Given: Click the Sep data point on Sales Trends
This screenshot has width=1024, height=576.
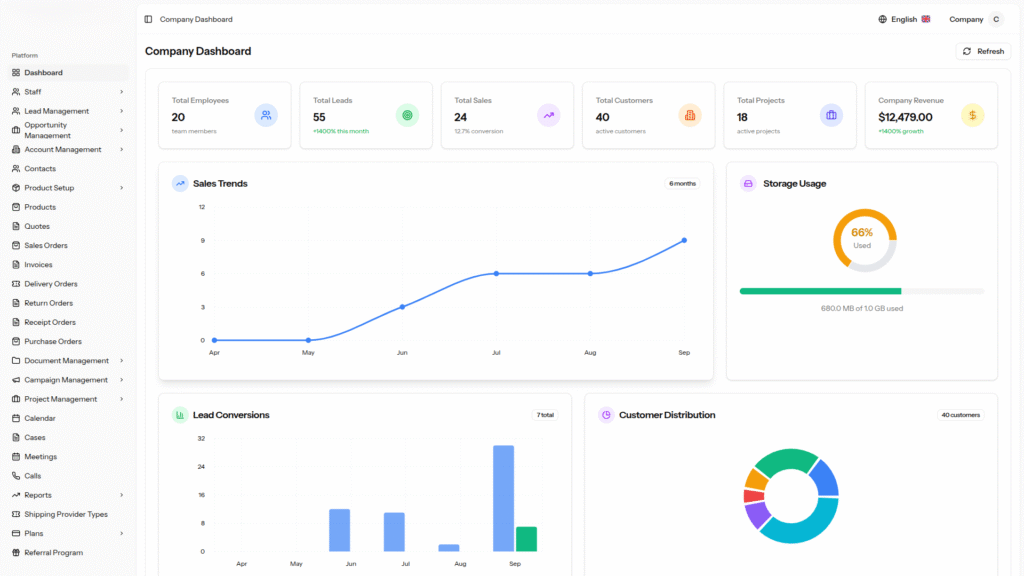Looking at the screenshot, I should click(x=684, y=240).
